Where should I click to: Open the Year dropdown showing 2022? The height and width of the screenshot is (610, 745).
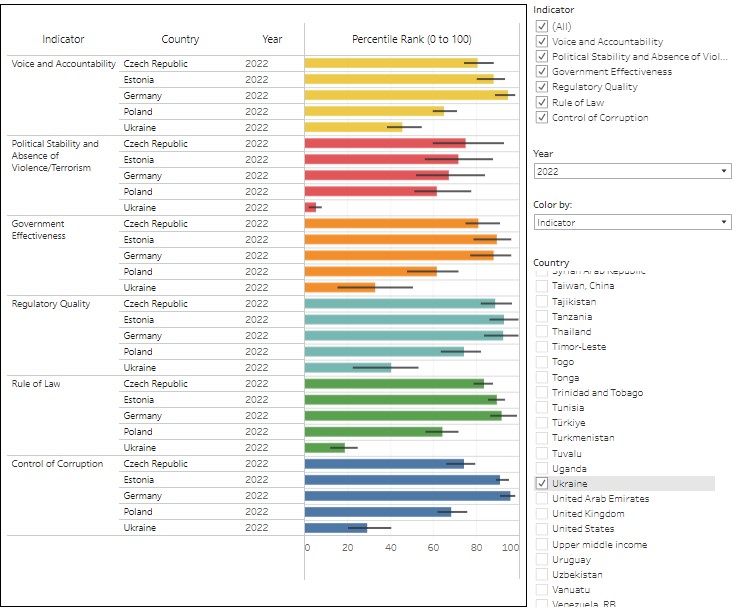[632, 171]
